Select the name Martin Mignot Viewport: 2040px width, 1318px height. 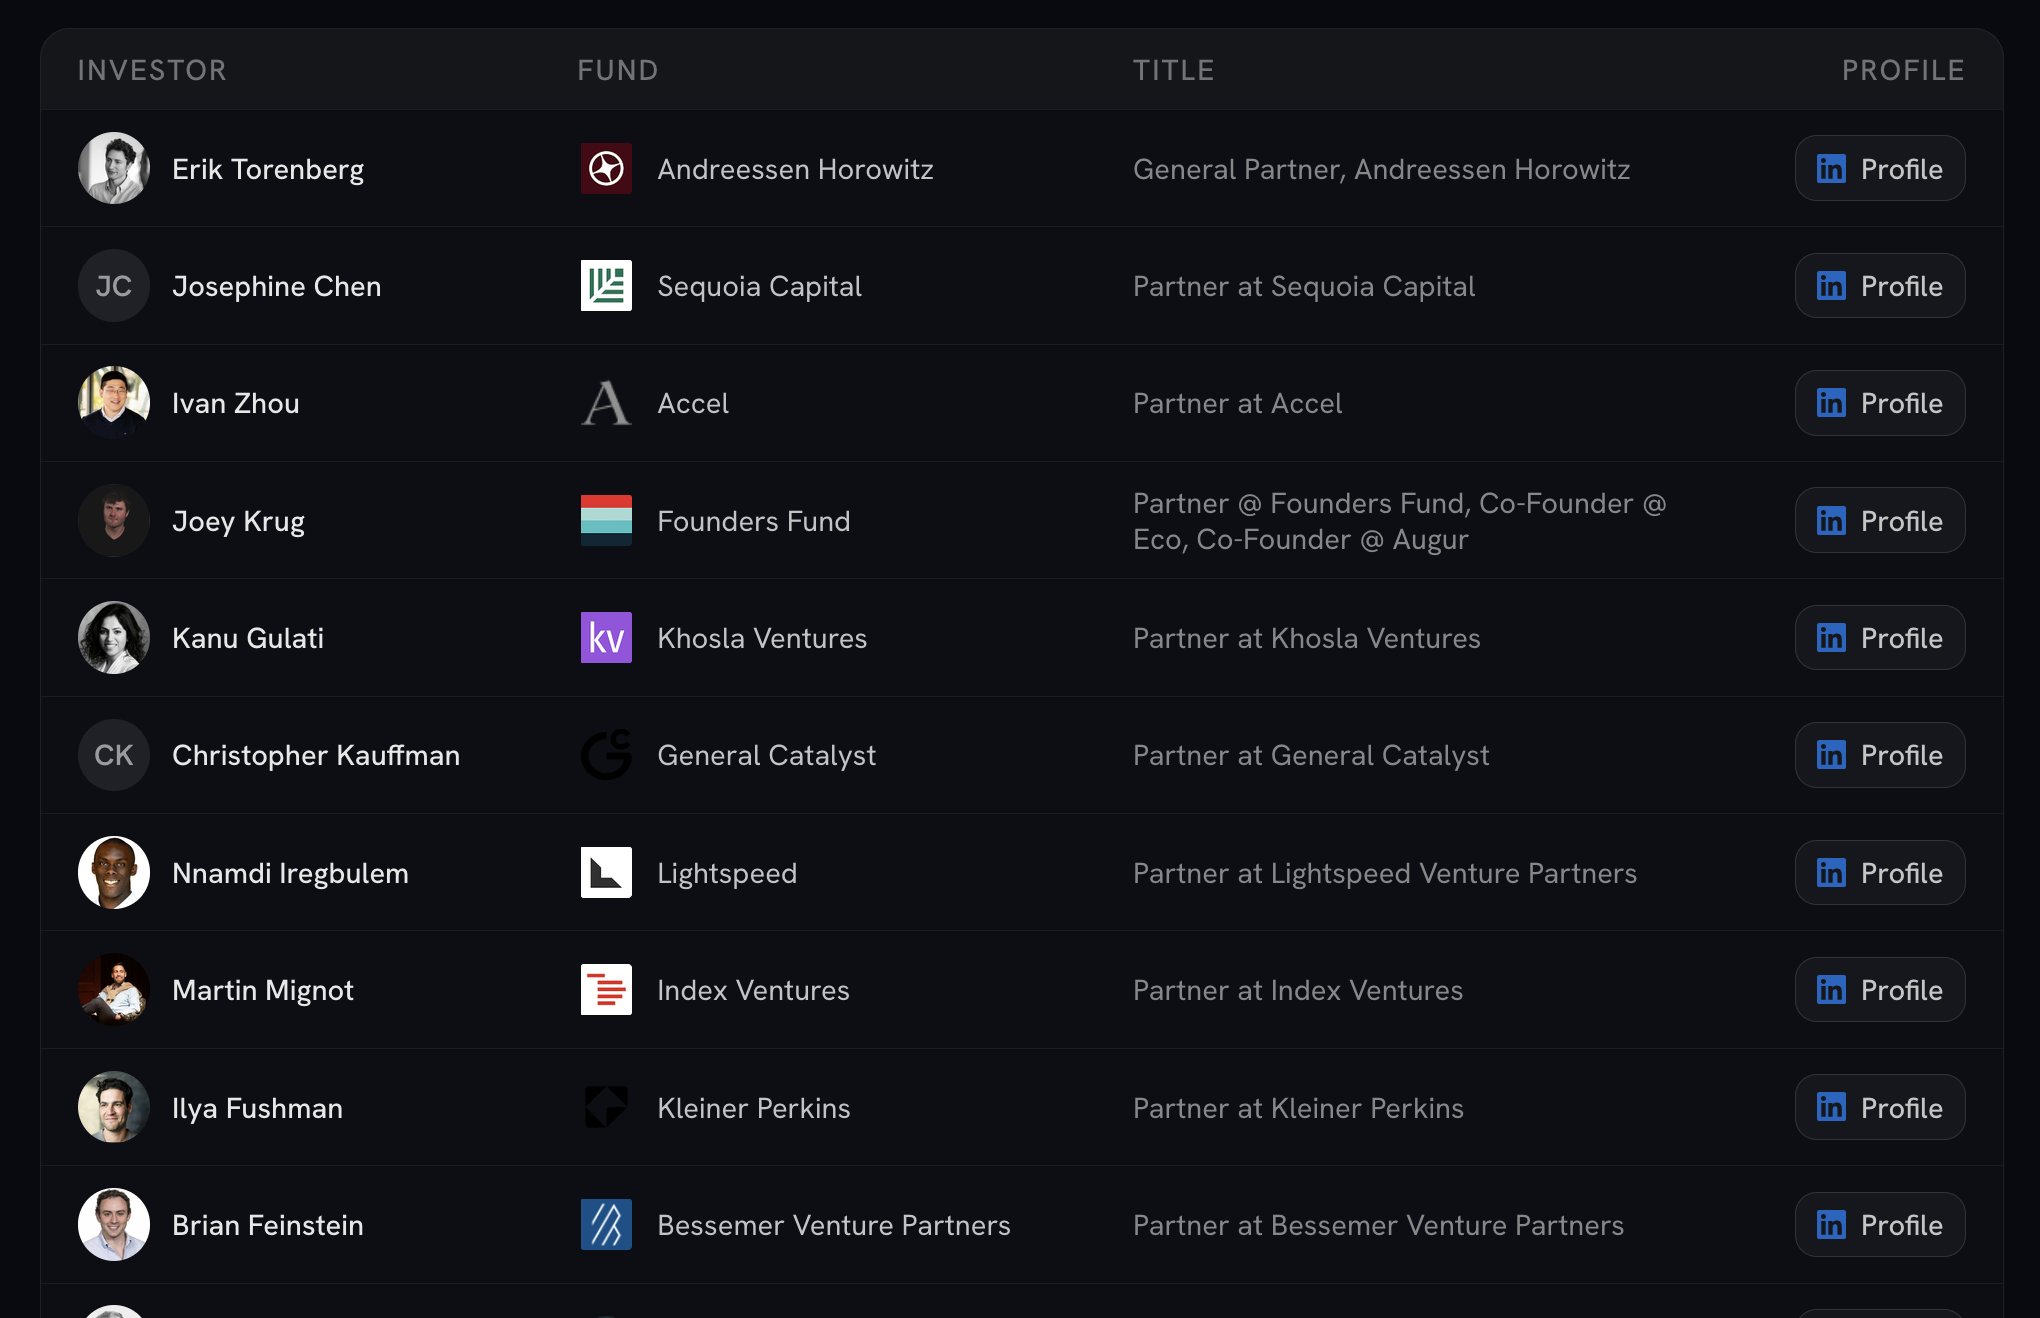pyautogui.click(x=263, y=990)
